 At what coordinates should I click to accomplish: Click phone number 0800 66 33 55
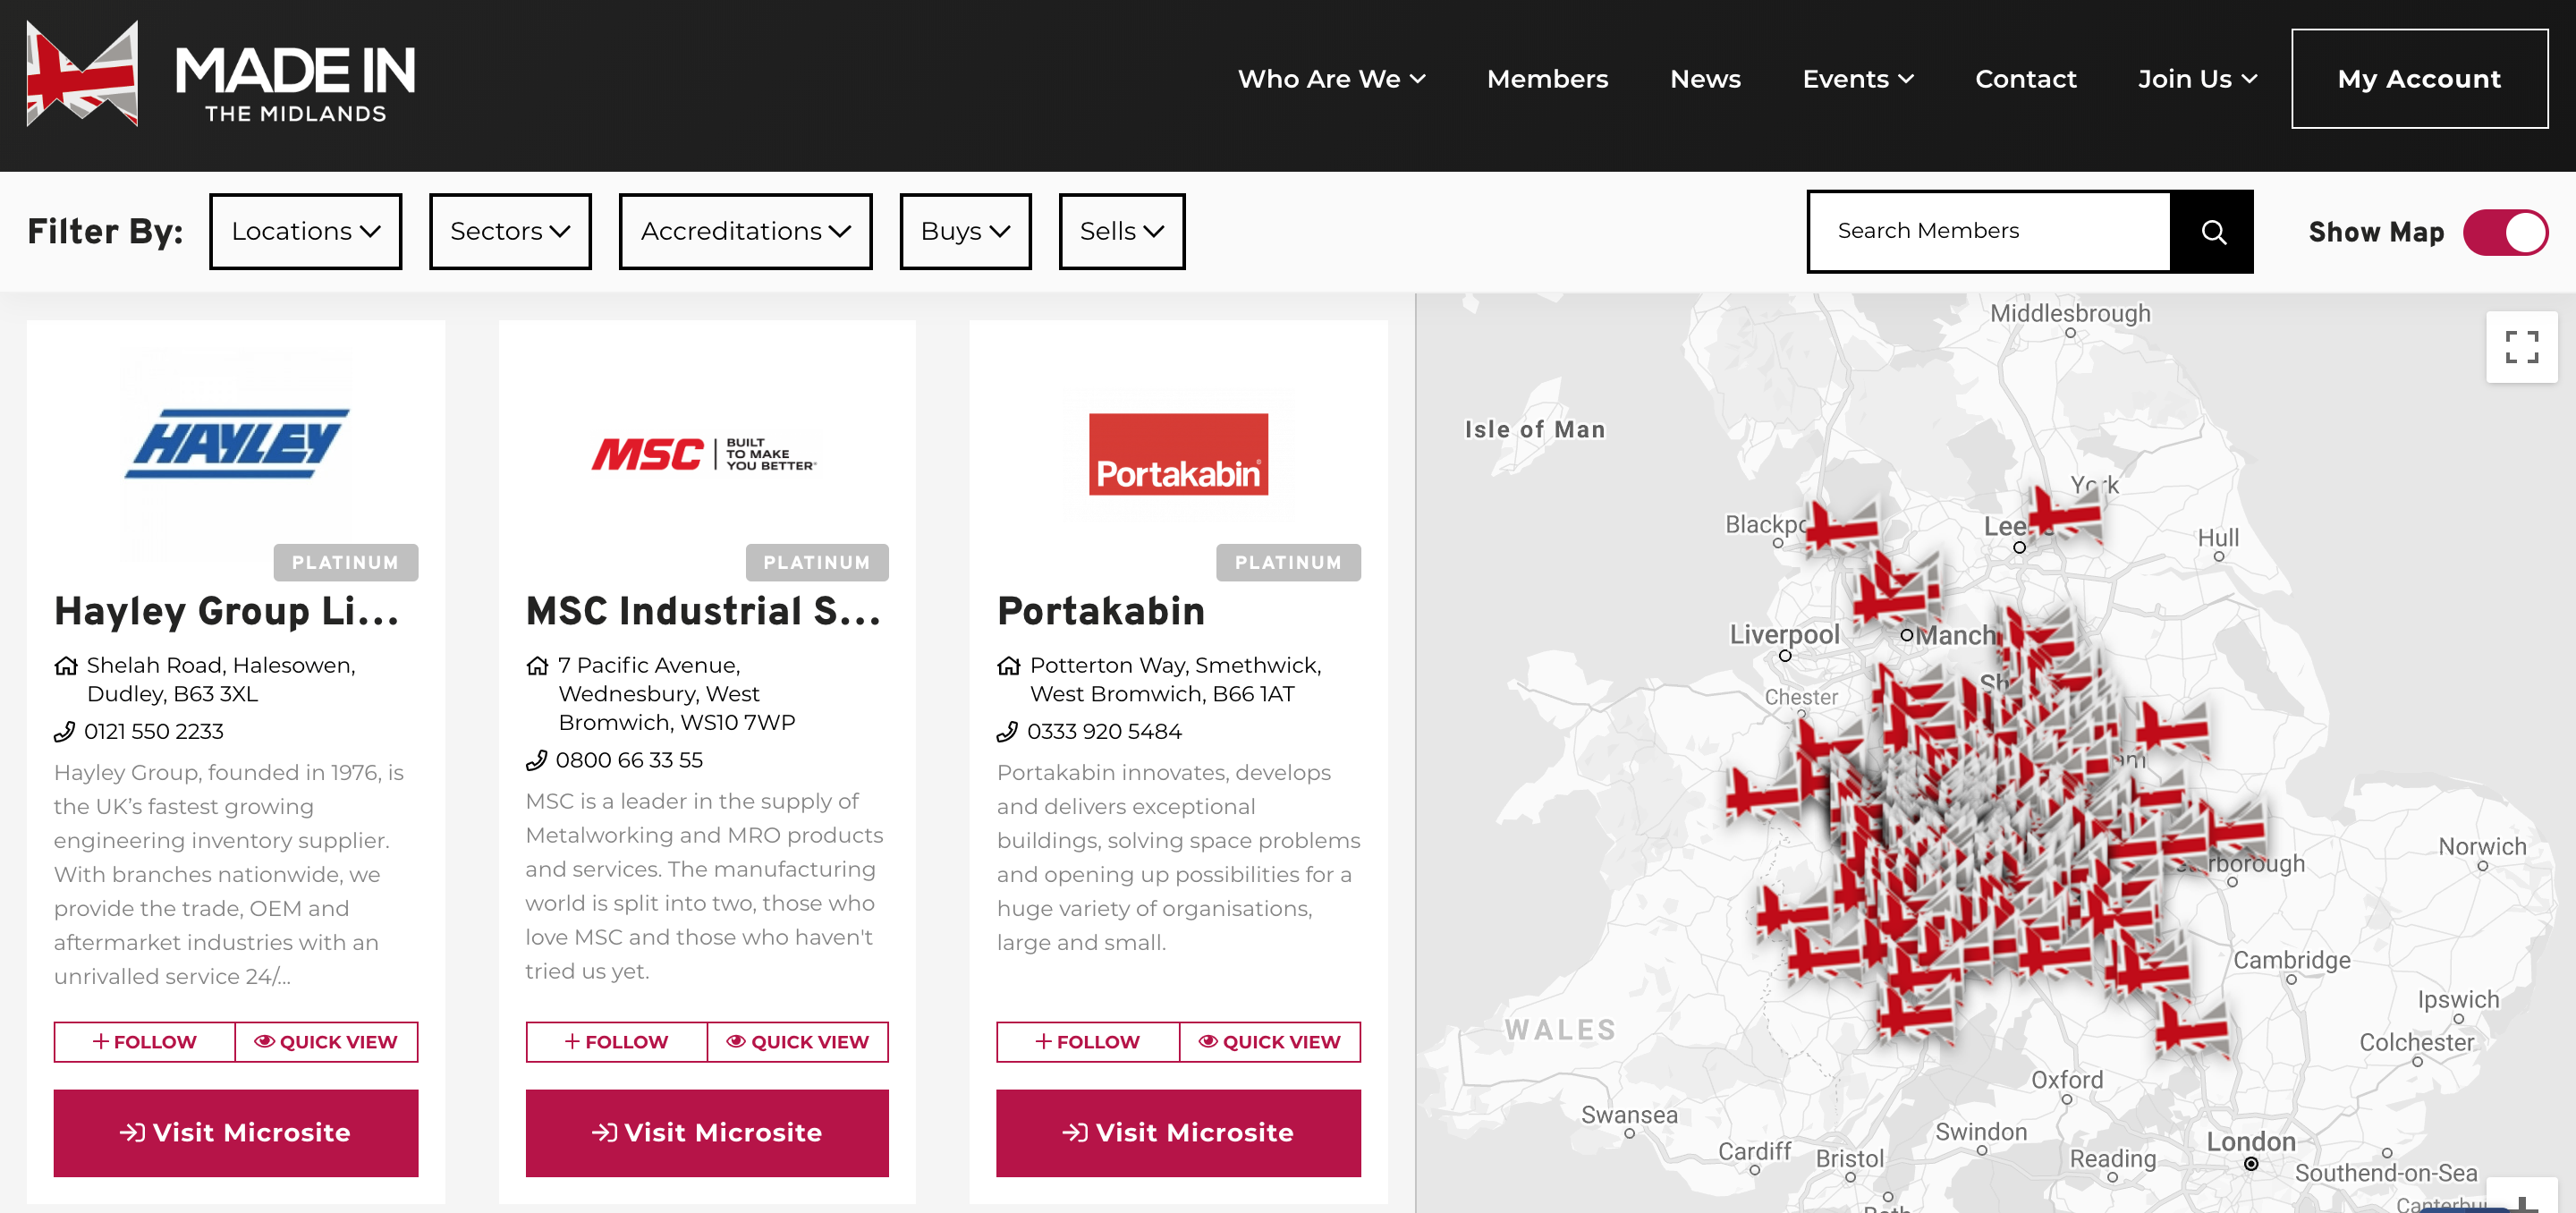point(629,761)
